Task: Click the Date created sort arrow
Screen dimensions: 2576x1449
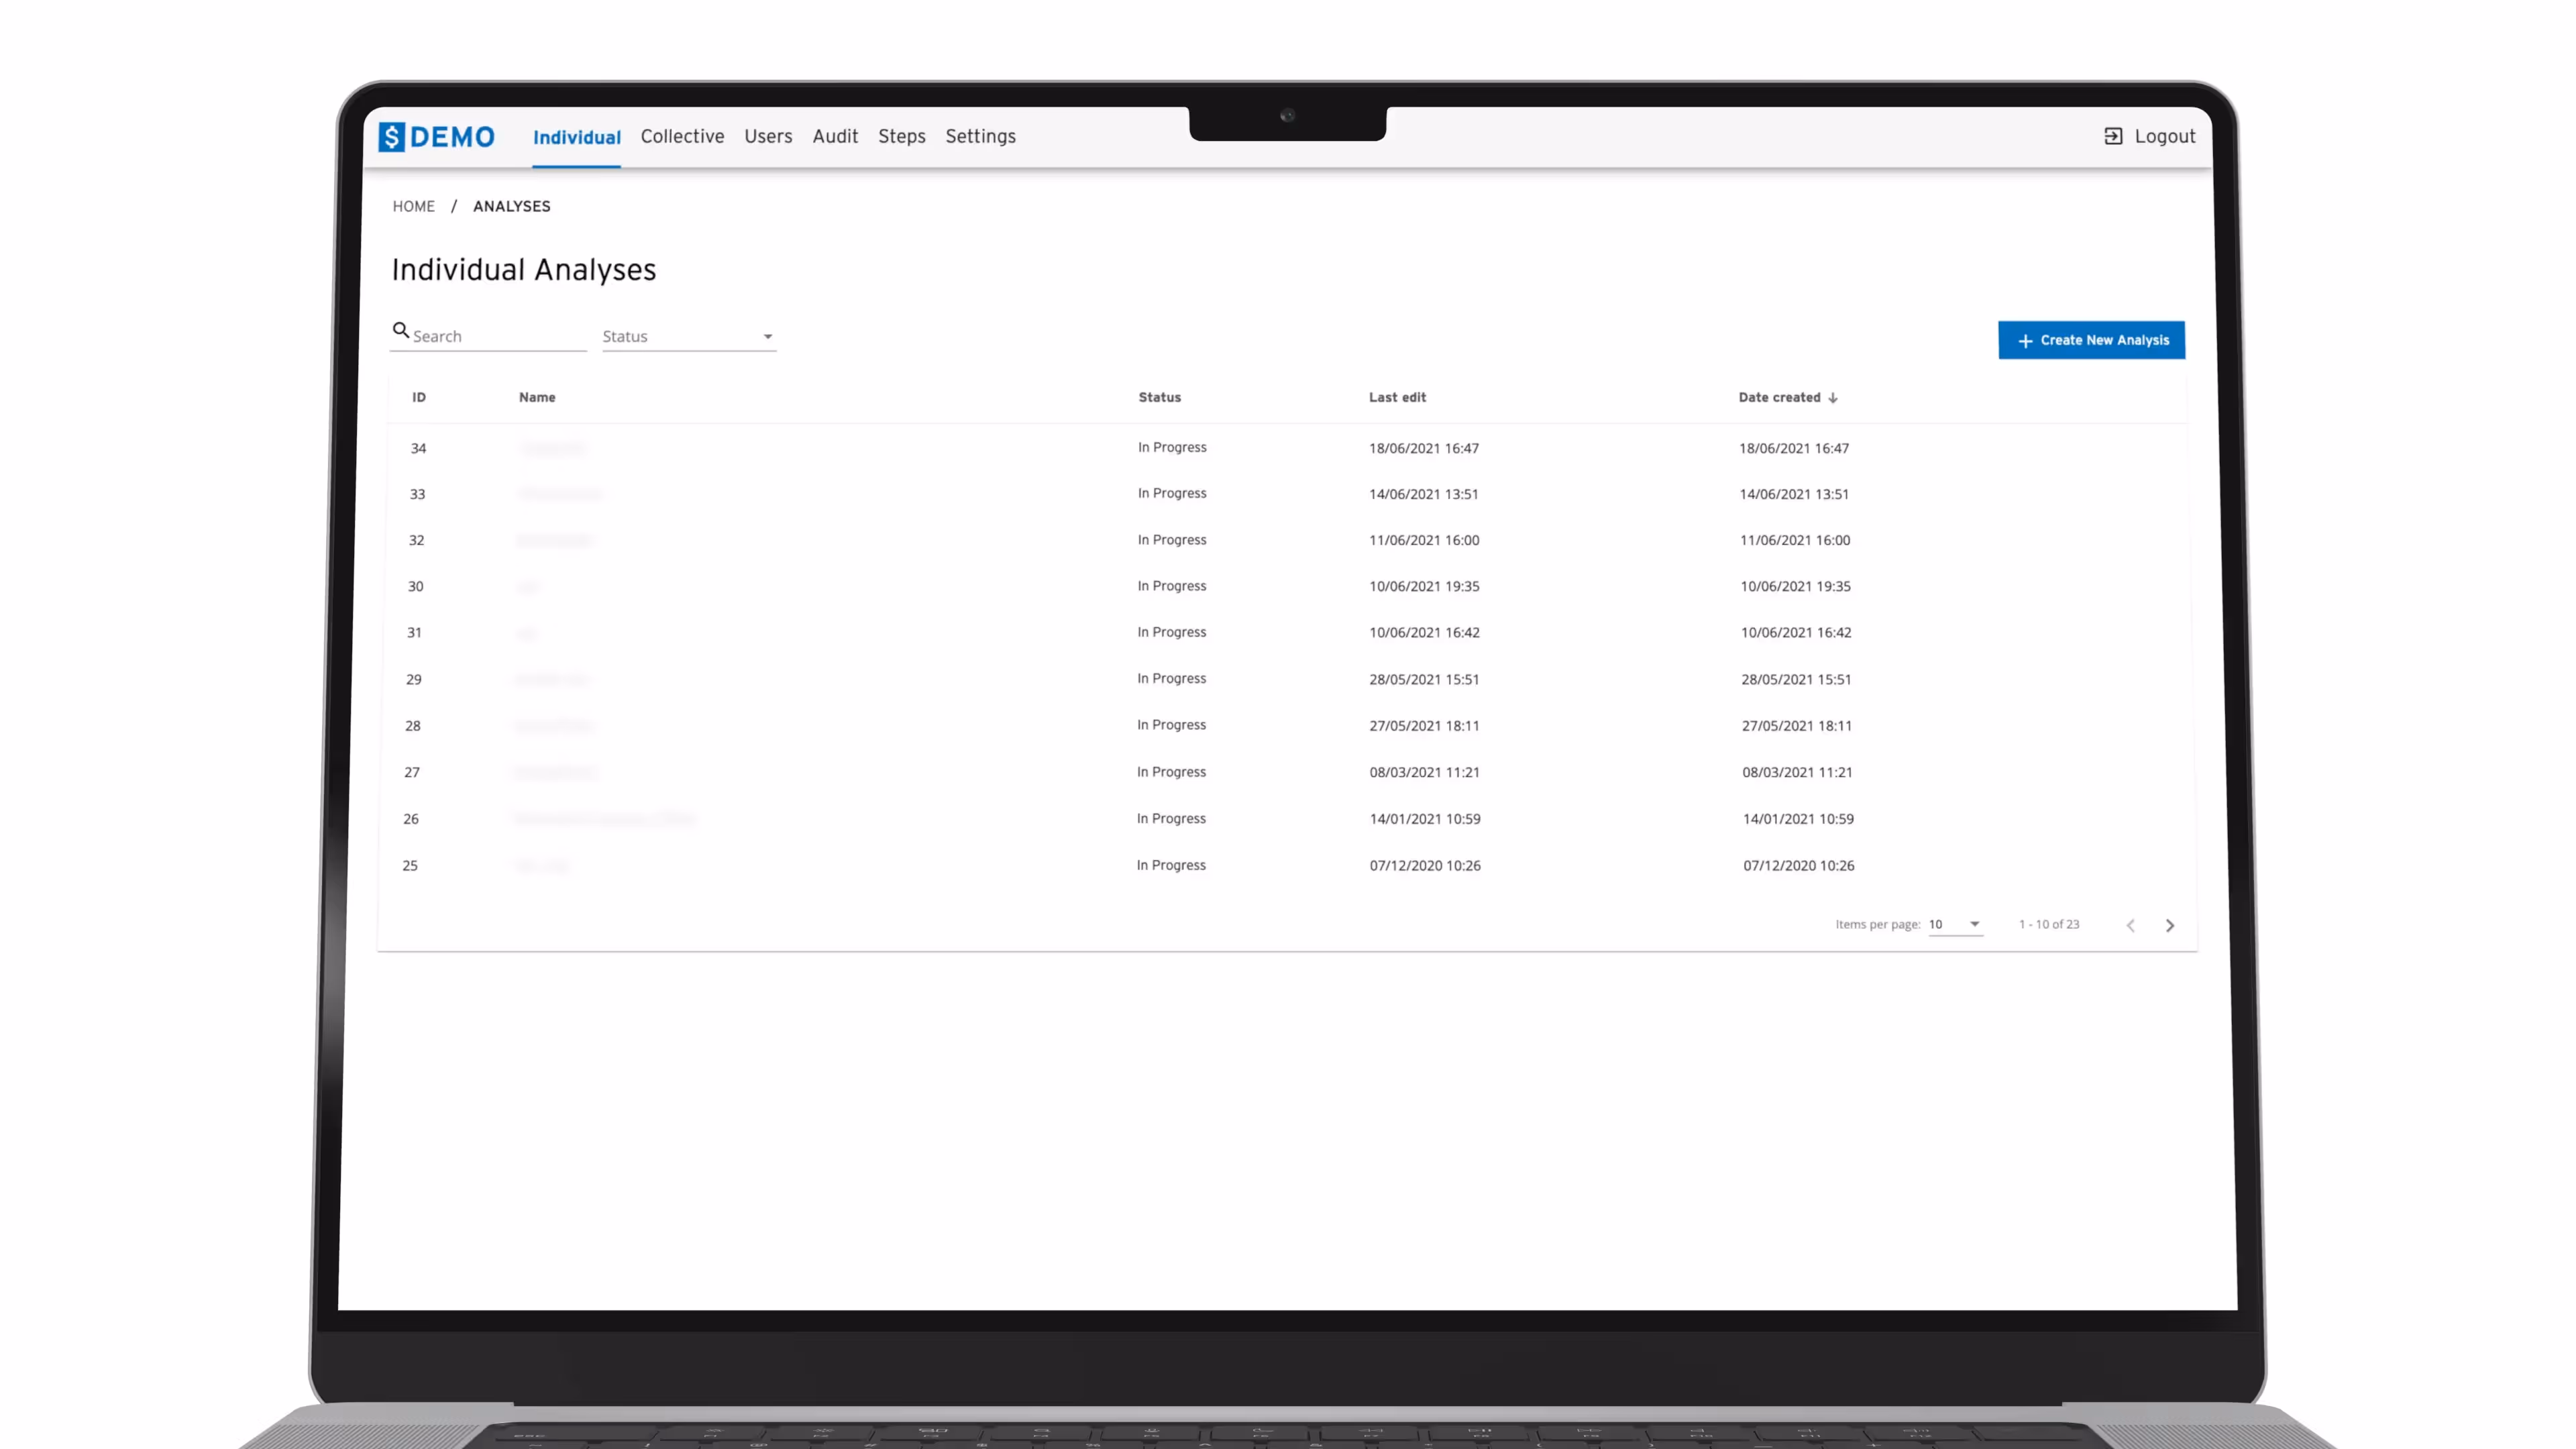Action: (1833, 398)
